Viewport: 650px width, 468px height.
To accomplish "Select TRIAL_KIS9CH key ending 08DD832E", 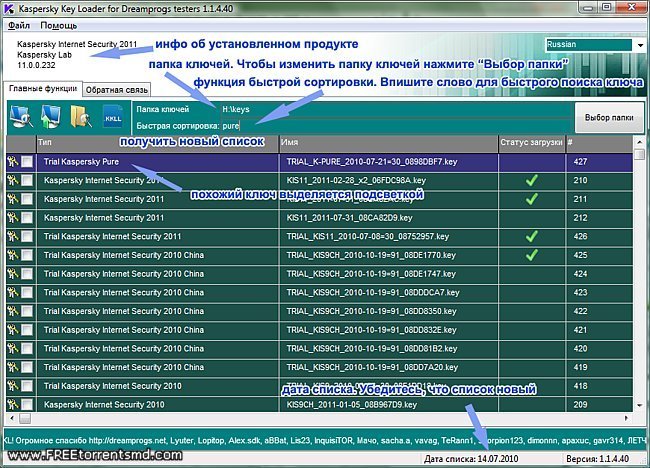I will 371,330.
